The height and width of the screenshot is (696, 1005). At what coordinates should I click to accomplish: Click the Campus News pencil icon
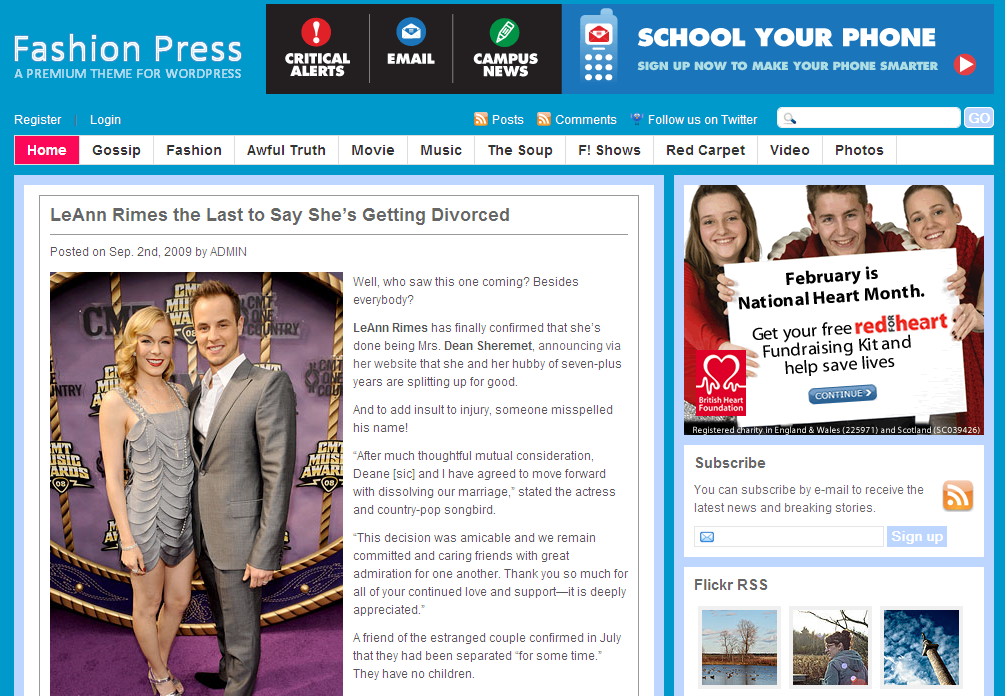point(505,32)
